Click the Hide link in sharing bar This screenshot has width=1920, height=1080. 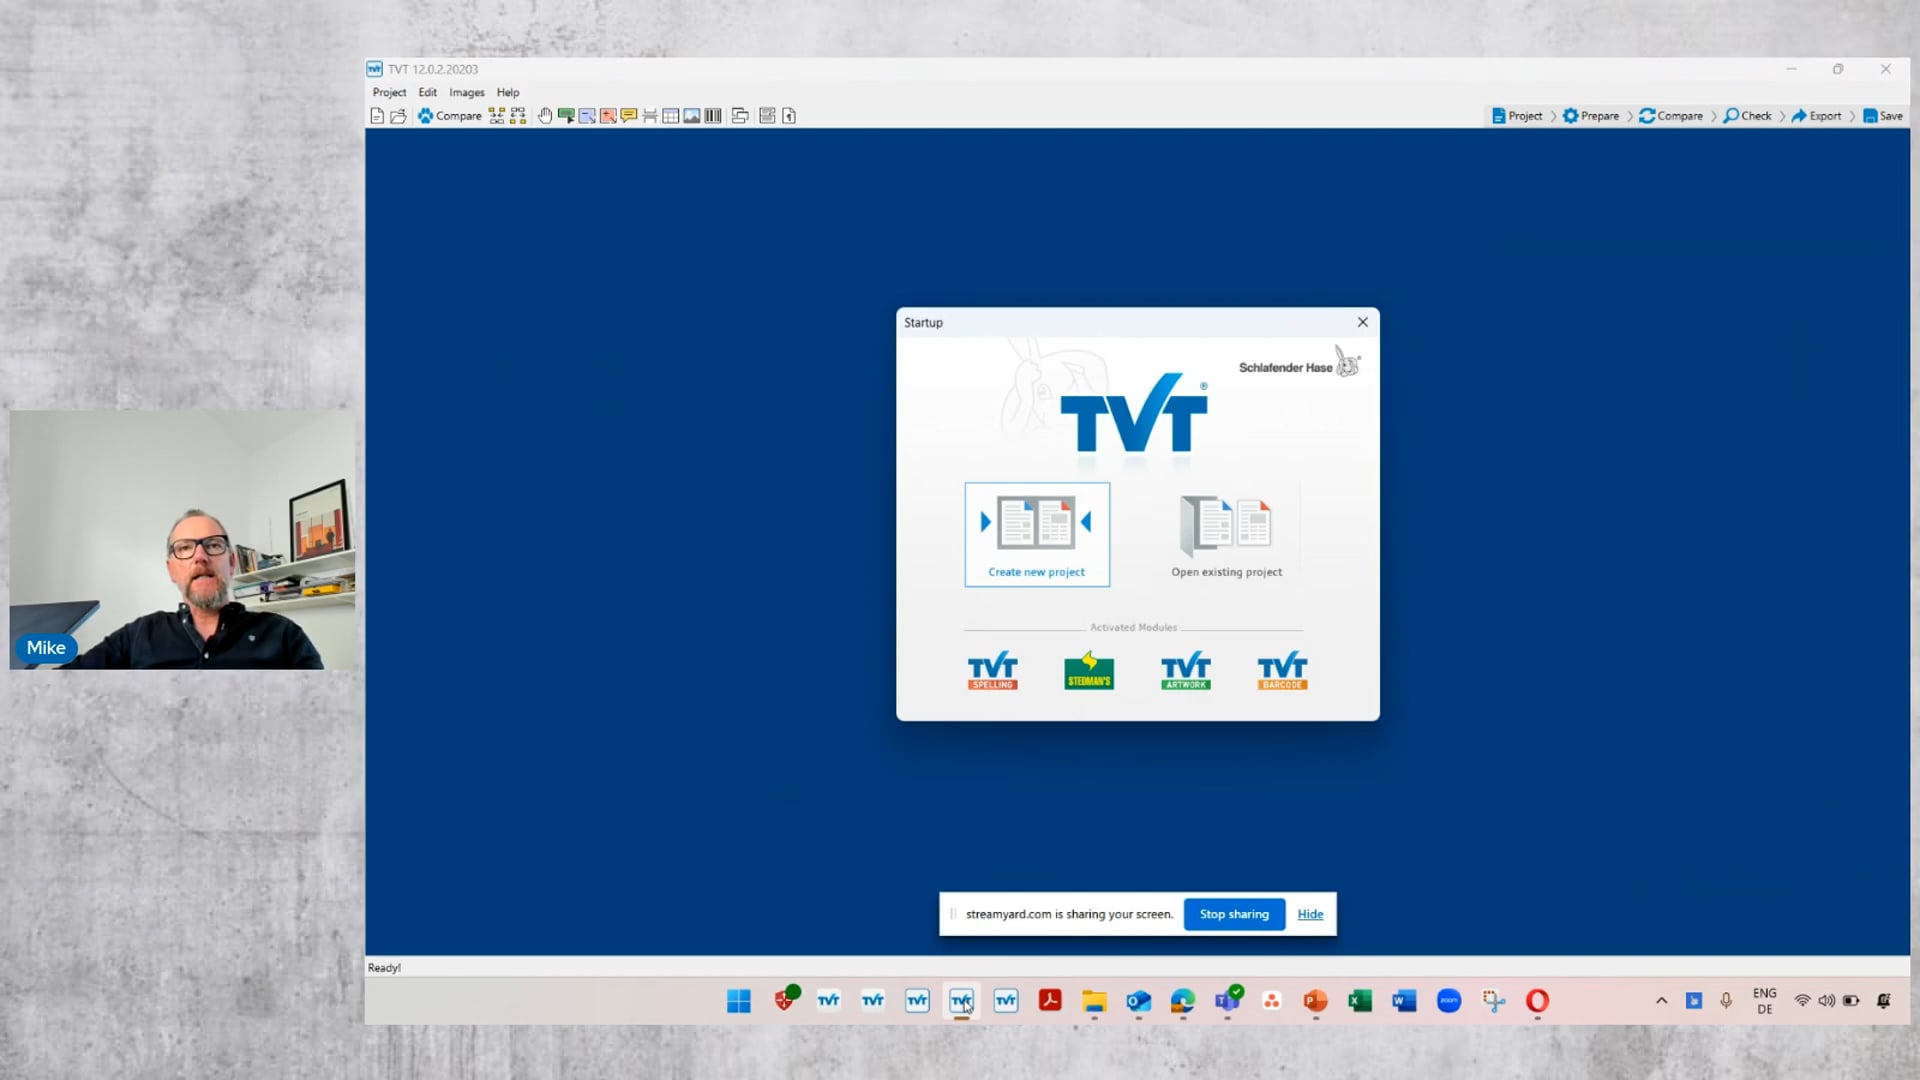[x=1310, y=914]
